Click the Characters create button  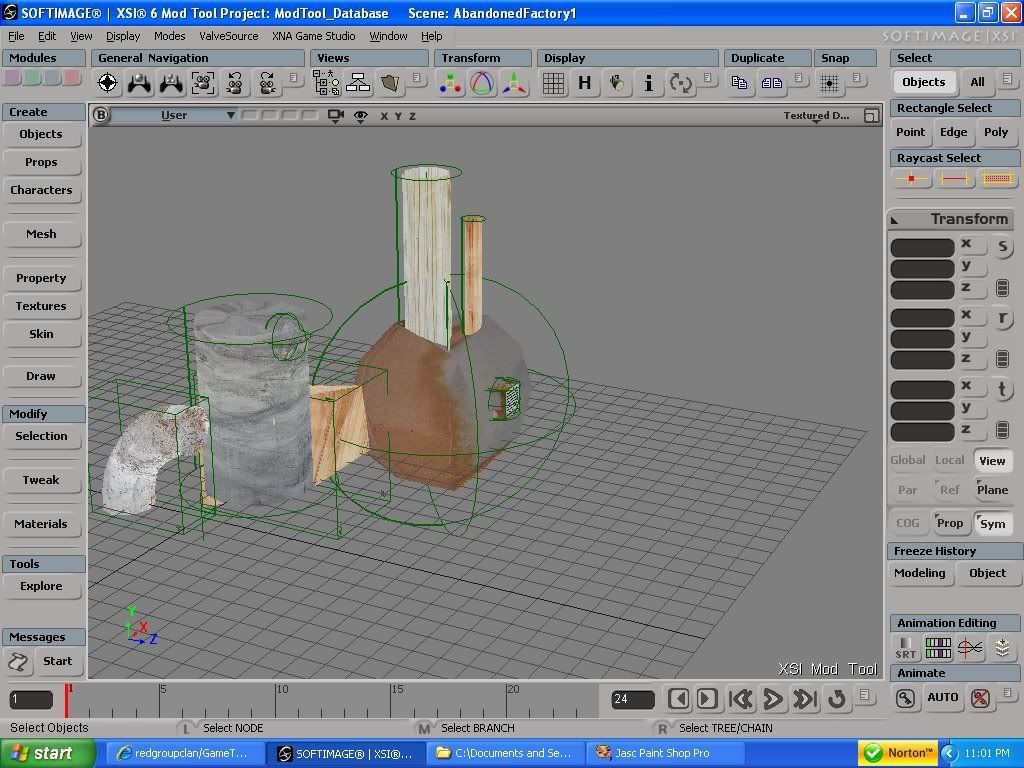pyautogui.click(x=41, y=190)
